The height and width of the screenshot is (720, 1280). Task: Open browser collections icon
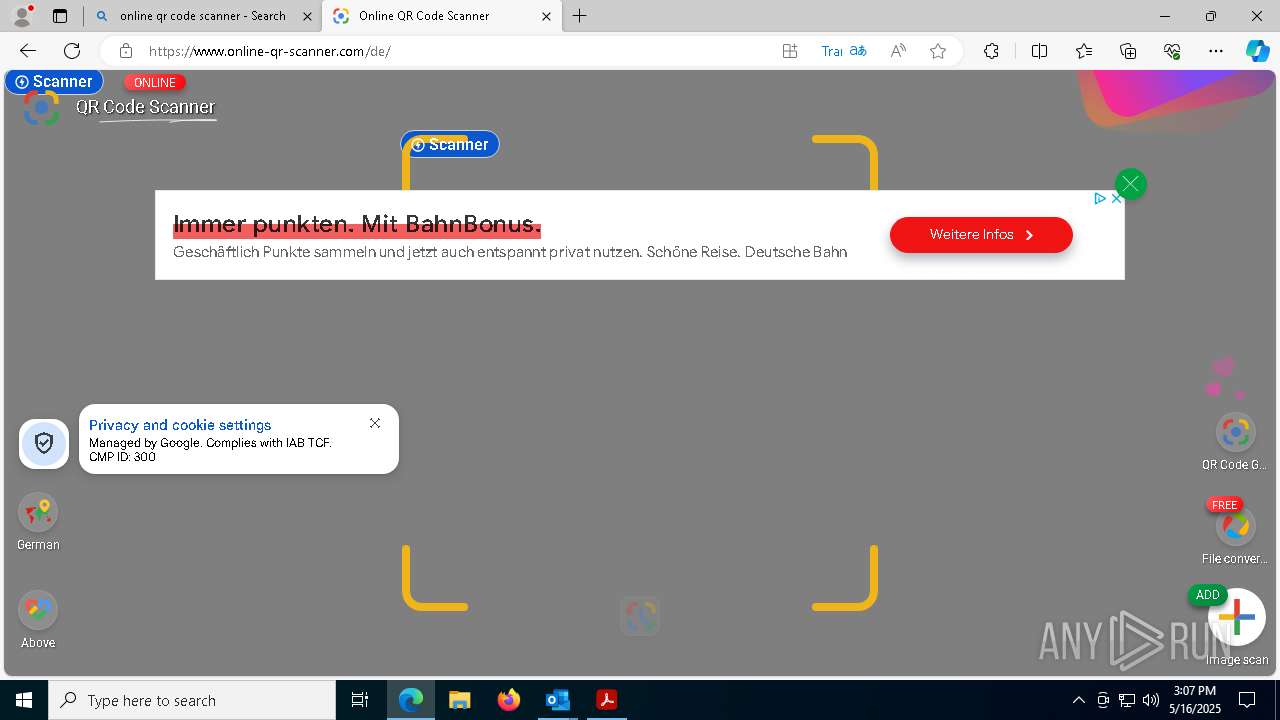click(x=1128, y=51)
